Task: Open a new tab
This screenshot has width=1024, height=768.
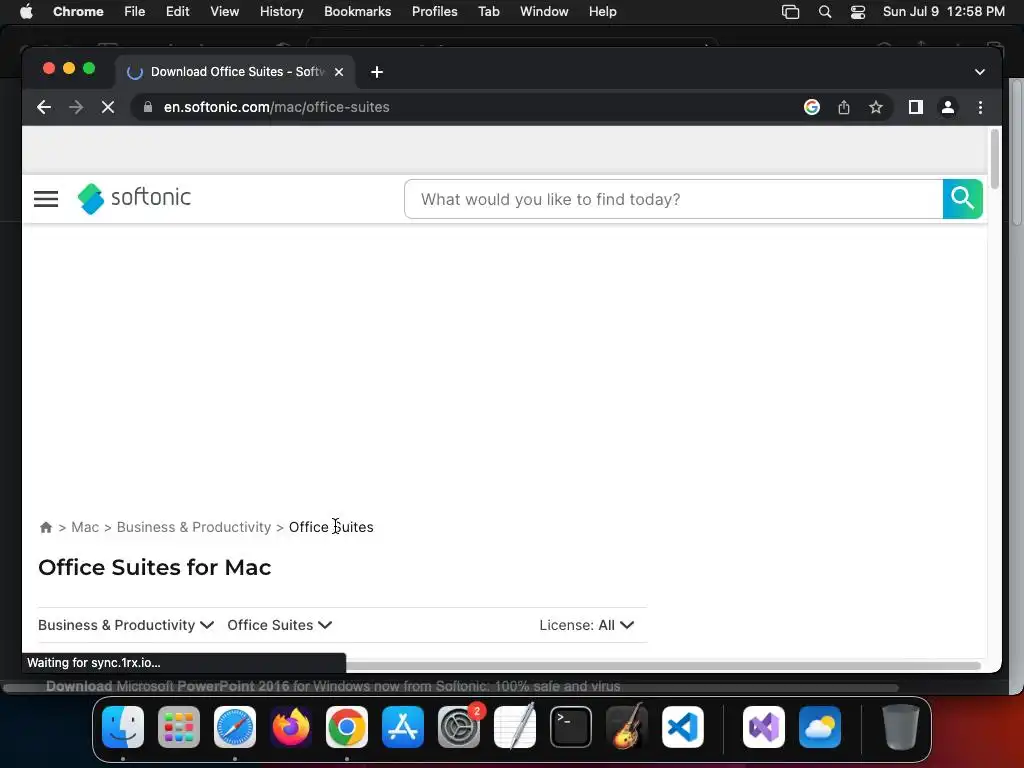Action: tap(377, 72)
